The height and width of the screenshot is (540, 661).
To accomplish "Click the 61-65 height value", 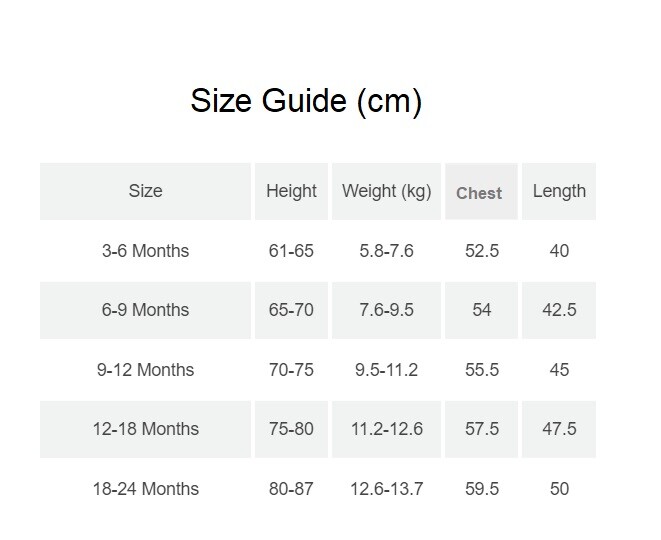I will (291, 251).
